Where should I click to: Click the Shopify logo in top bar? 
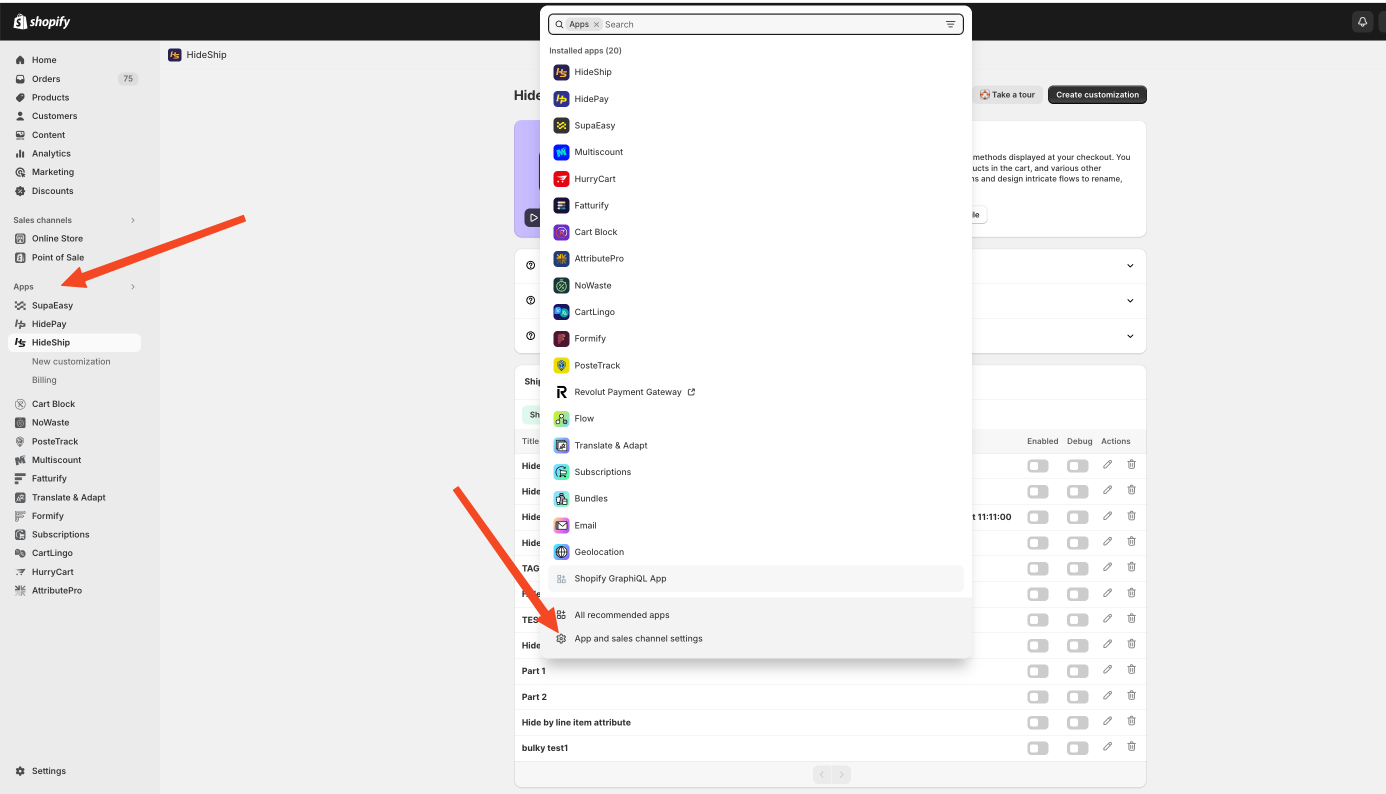coord(42,21)
